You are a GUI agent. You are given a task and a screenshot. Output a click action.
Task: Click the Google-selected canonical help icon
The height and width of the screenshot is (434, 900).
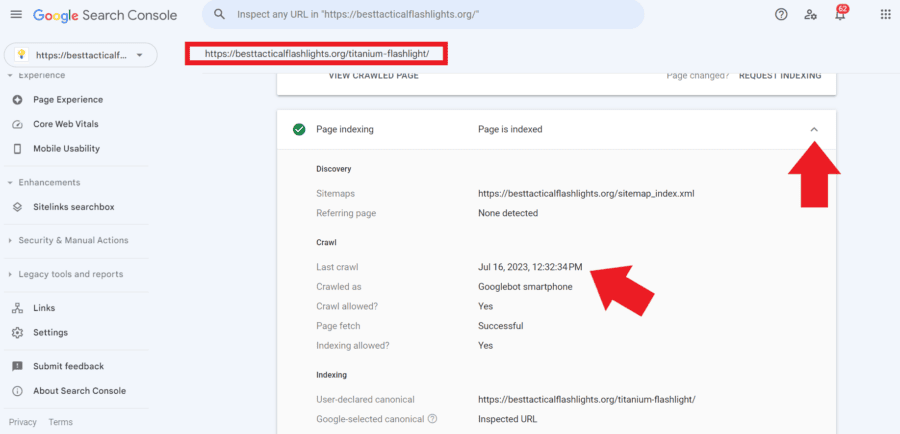[x=433, y=419]
